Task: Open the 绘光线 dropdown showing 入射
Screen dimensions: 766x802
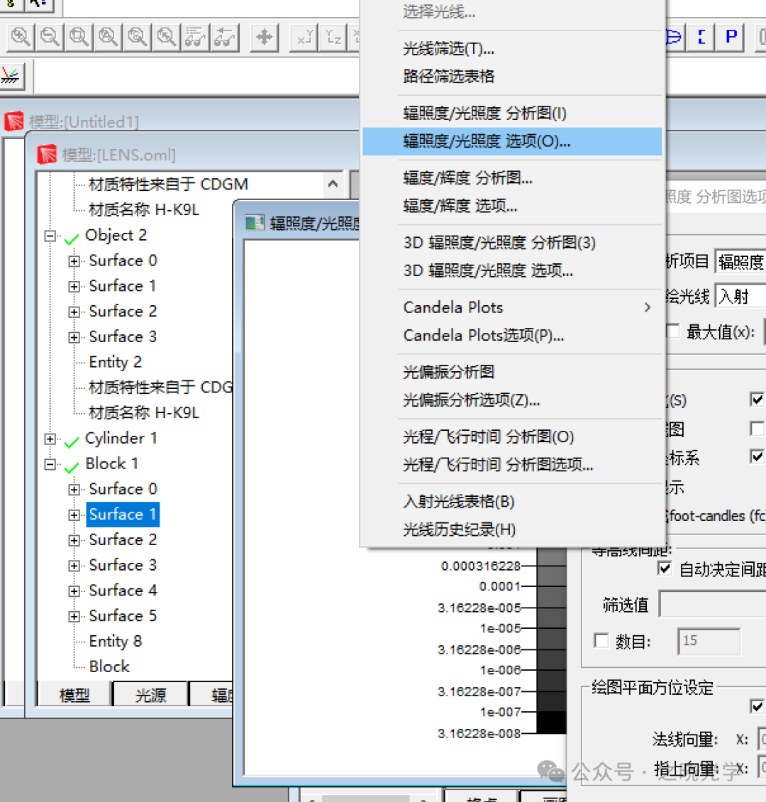Action: [740, 296]
